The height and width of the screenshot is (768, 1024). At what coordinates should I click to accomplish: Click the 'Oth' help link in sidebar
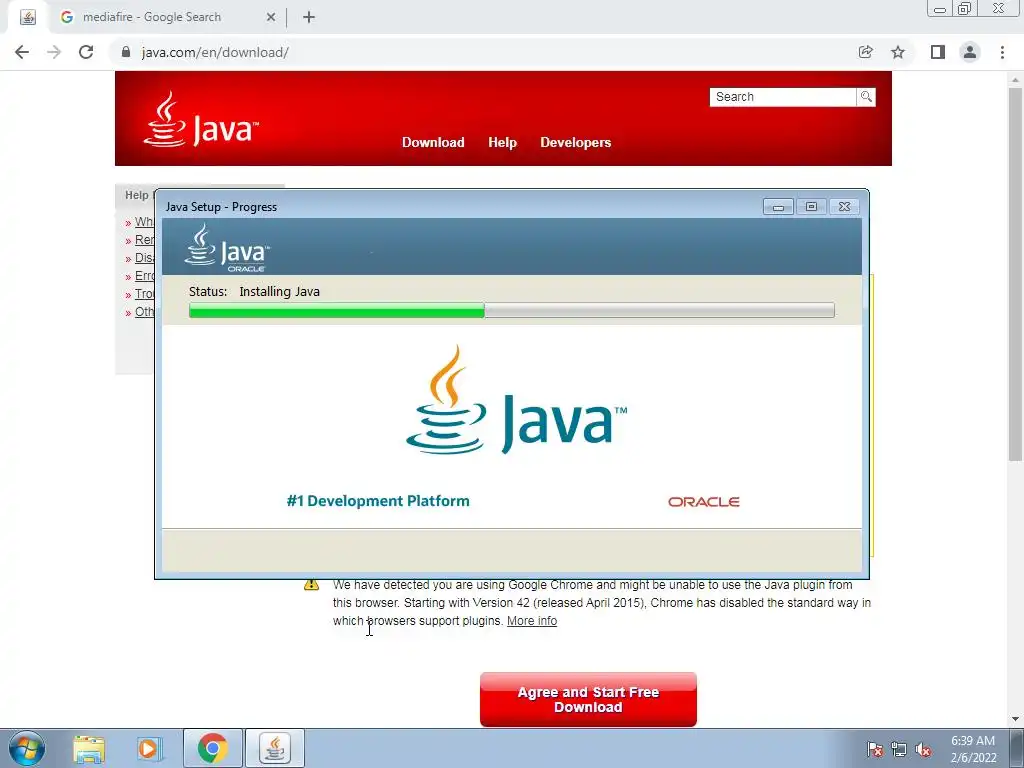[144, 312]
